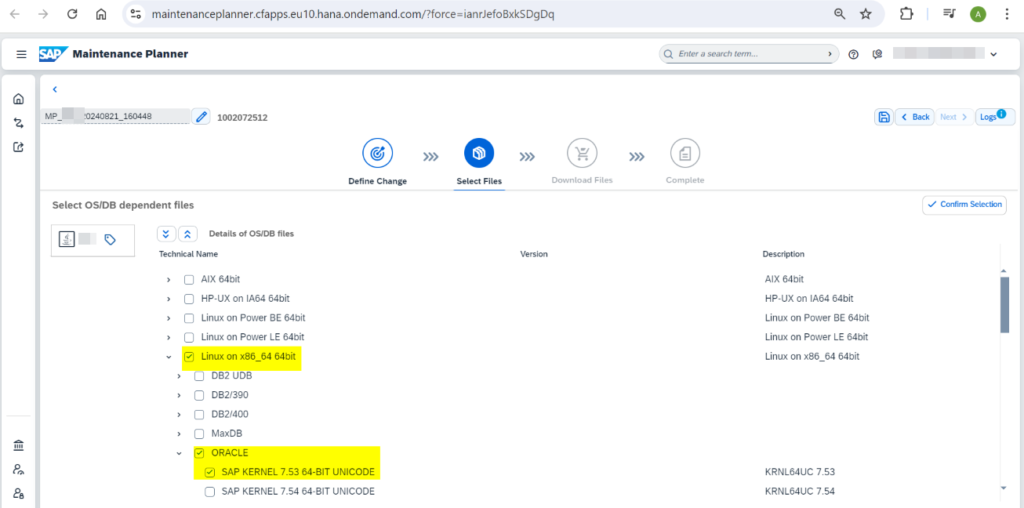Uncheck Linux on x86_64 64bit checkbox

pyautogui.click(x=189, y=357)
